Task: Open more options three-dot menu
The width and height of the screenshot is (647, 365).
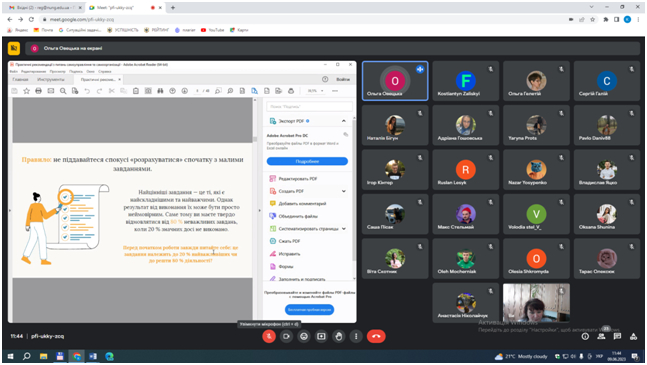Action: [356, 336]
